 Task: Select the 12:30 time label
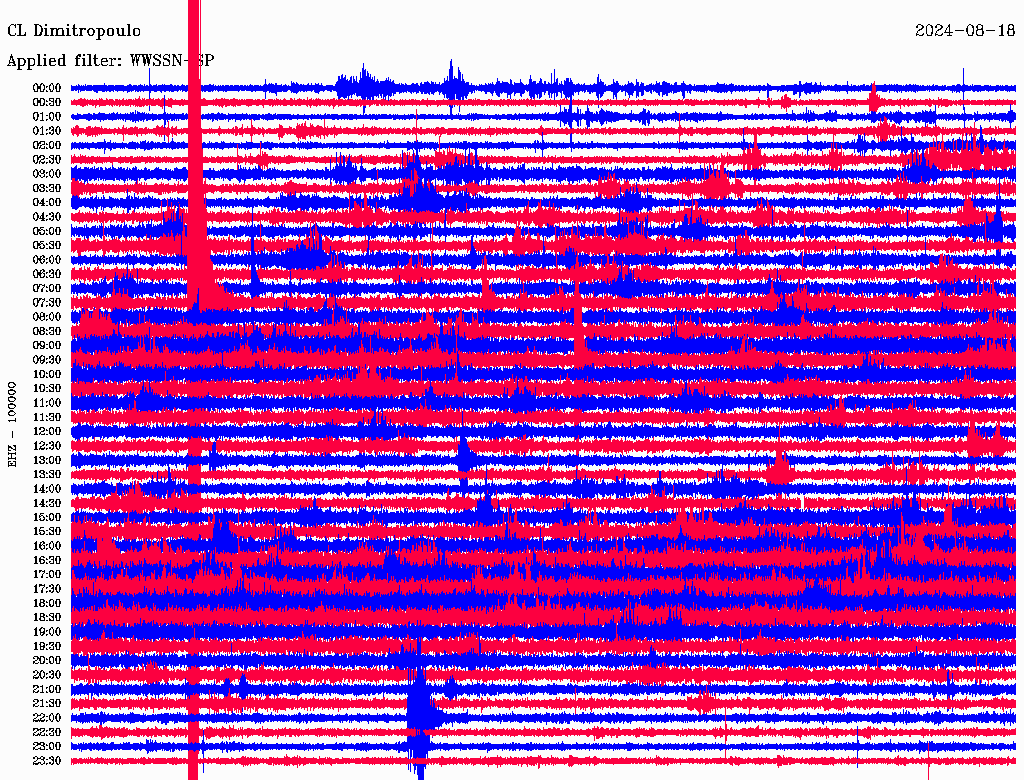[47, 446]
